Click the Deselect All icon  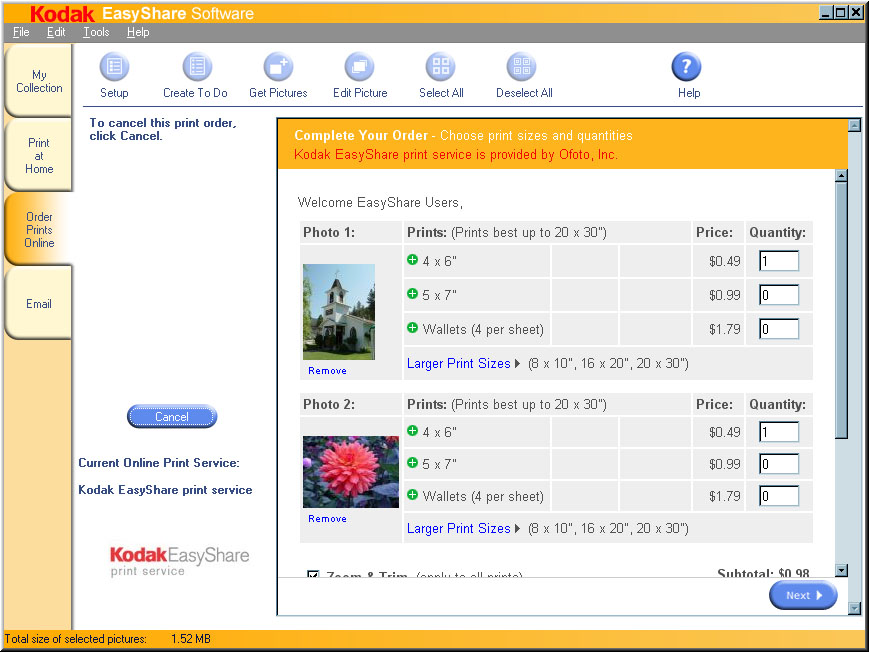523,68
